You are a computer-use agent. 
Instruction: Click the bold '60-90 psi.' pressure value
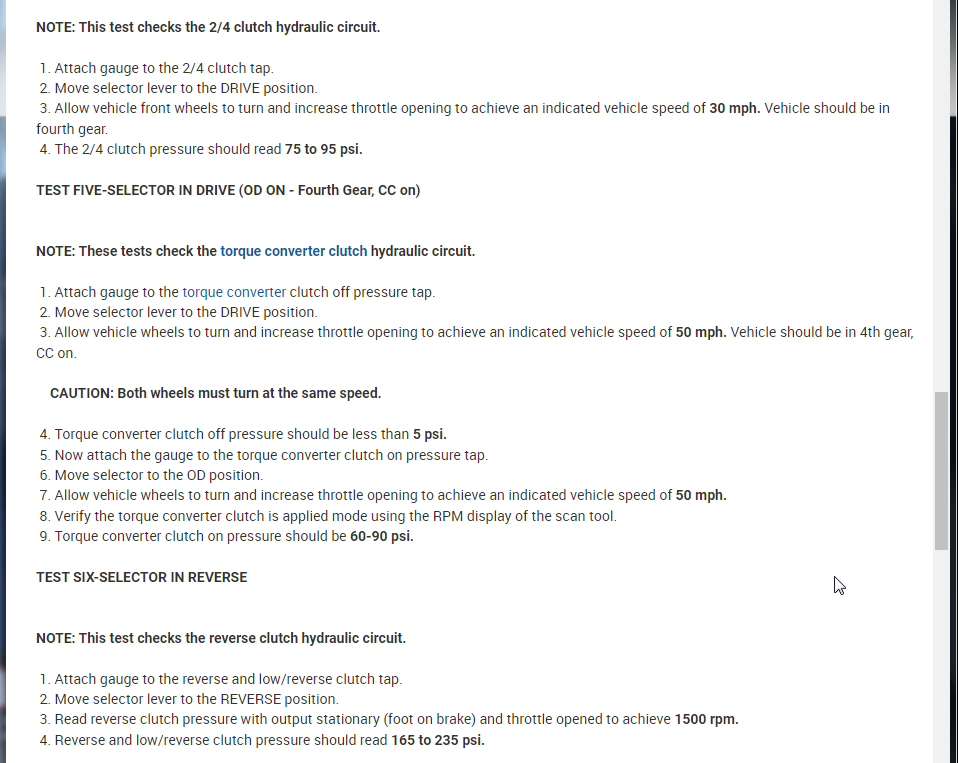coord(382,536)
